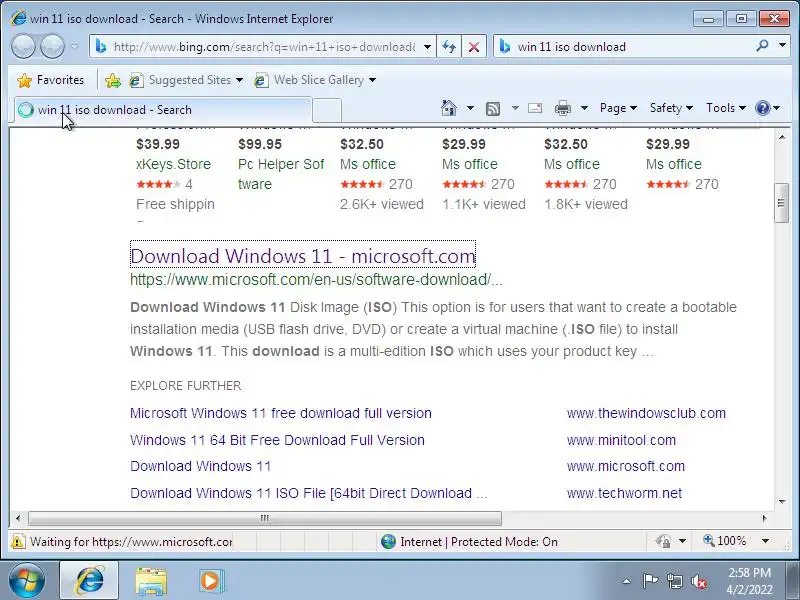Click the Forward navigation button
The image size is (800, 600).
coord(53,47)
